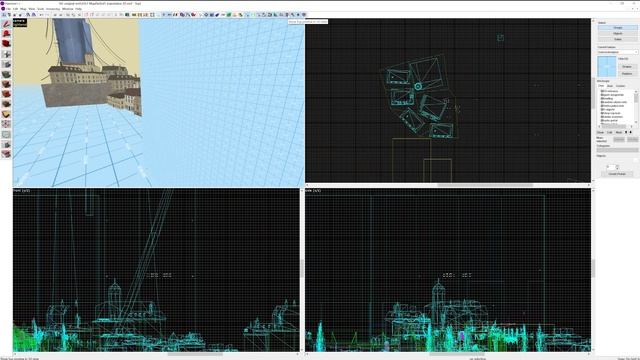Move the selected VisGroup up with the arrow

pyautogui.click(x=626, y=132)
